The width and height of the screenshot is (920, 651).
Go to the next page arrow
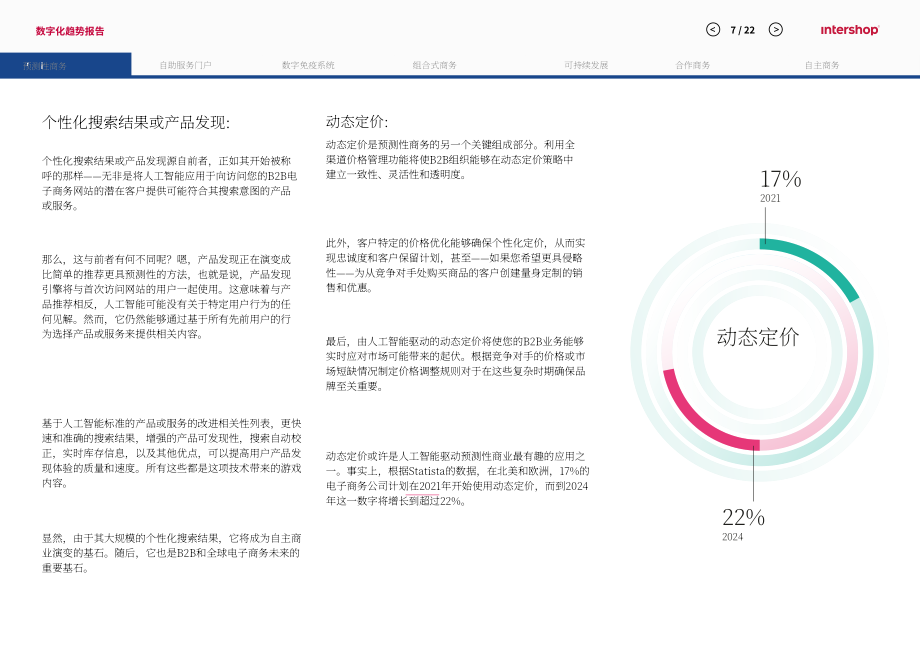pos(776,29)
